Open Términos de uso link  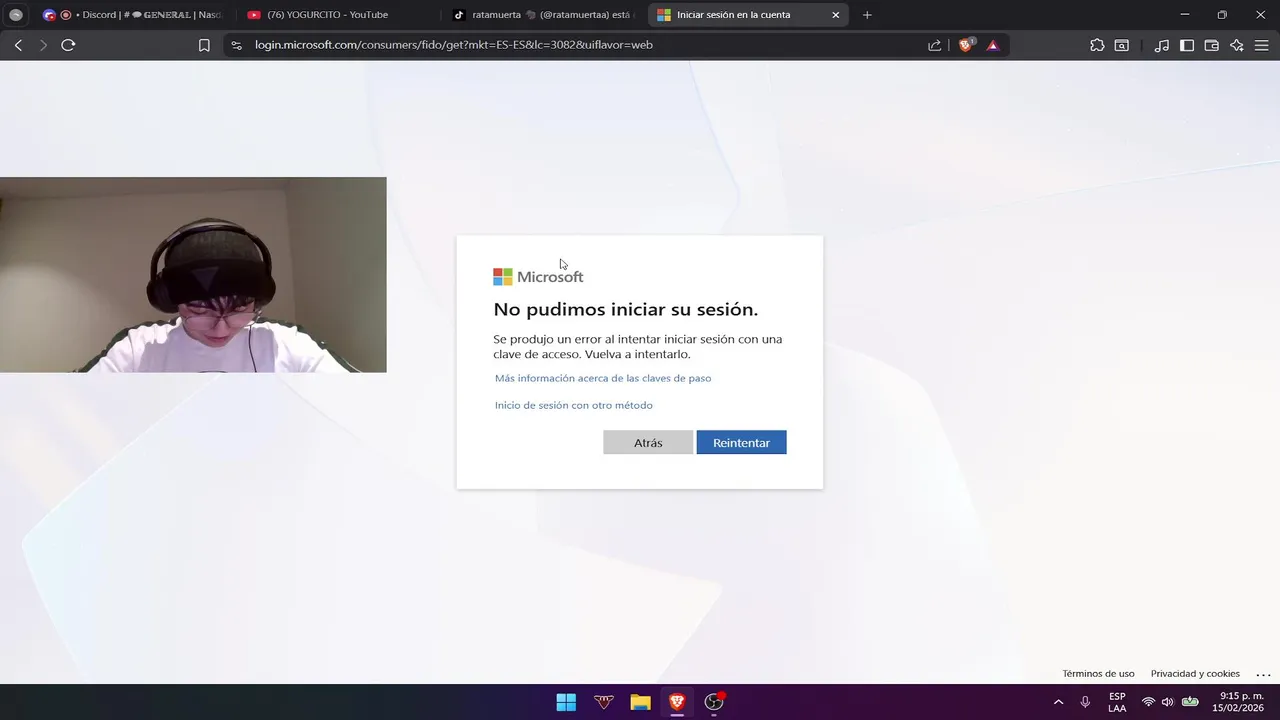pos(1098,674)
